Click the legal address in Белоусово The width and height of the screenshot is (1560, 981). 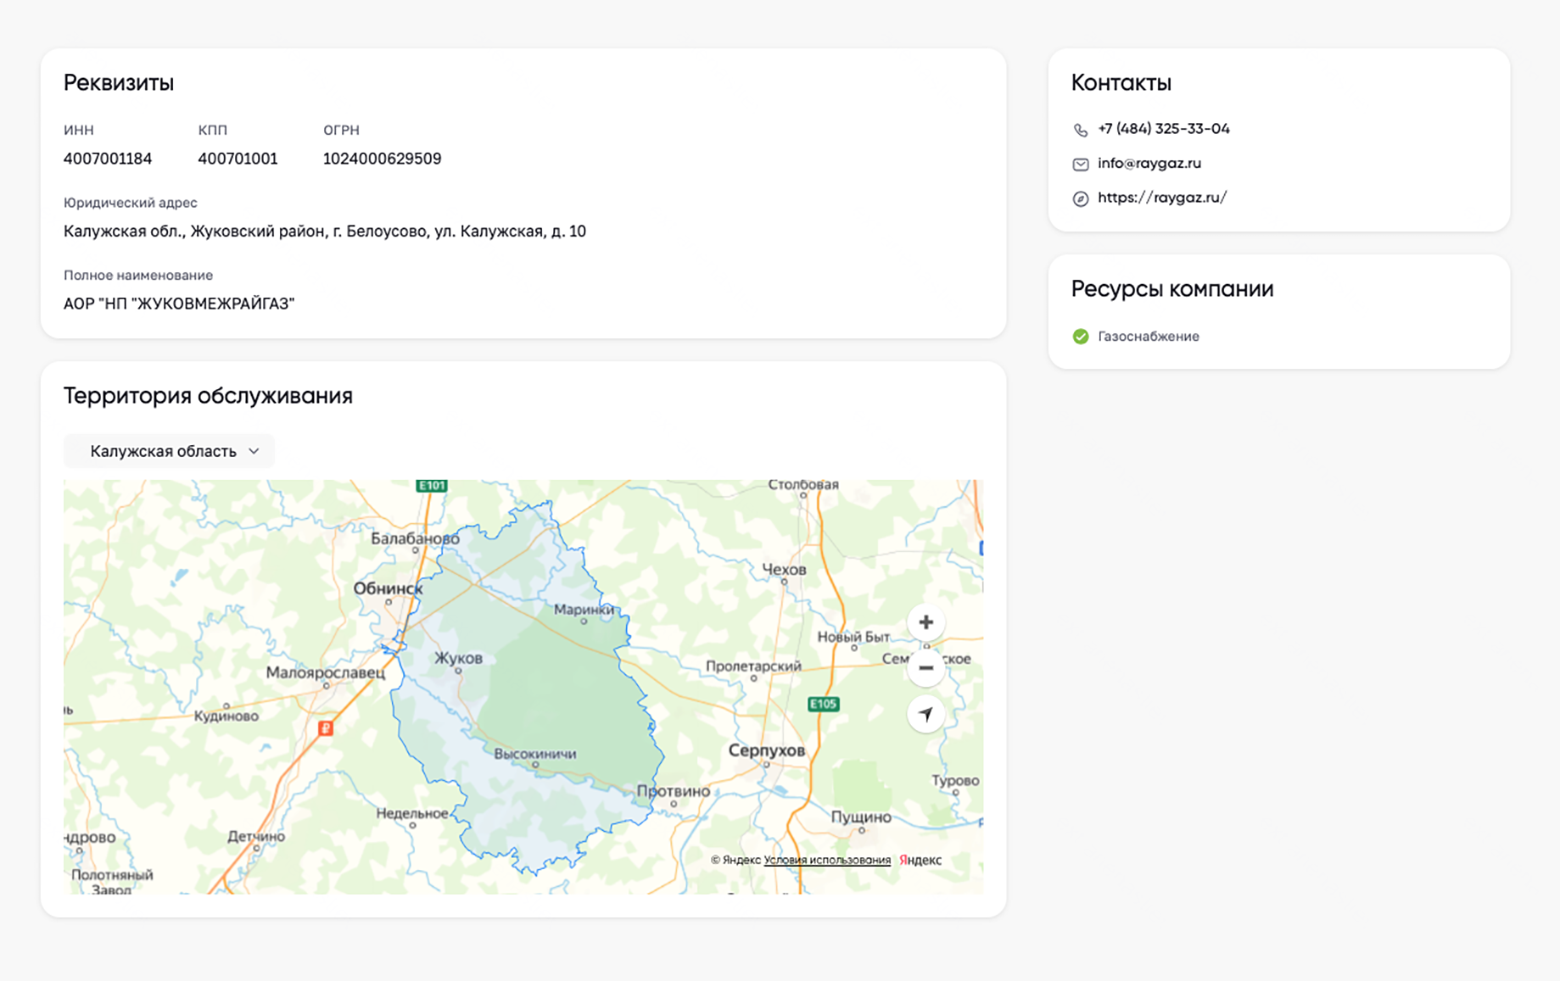325,231
